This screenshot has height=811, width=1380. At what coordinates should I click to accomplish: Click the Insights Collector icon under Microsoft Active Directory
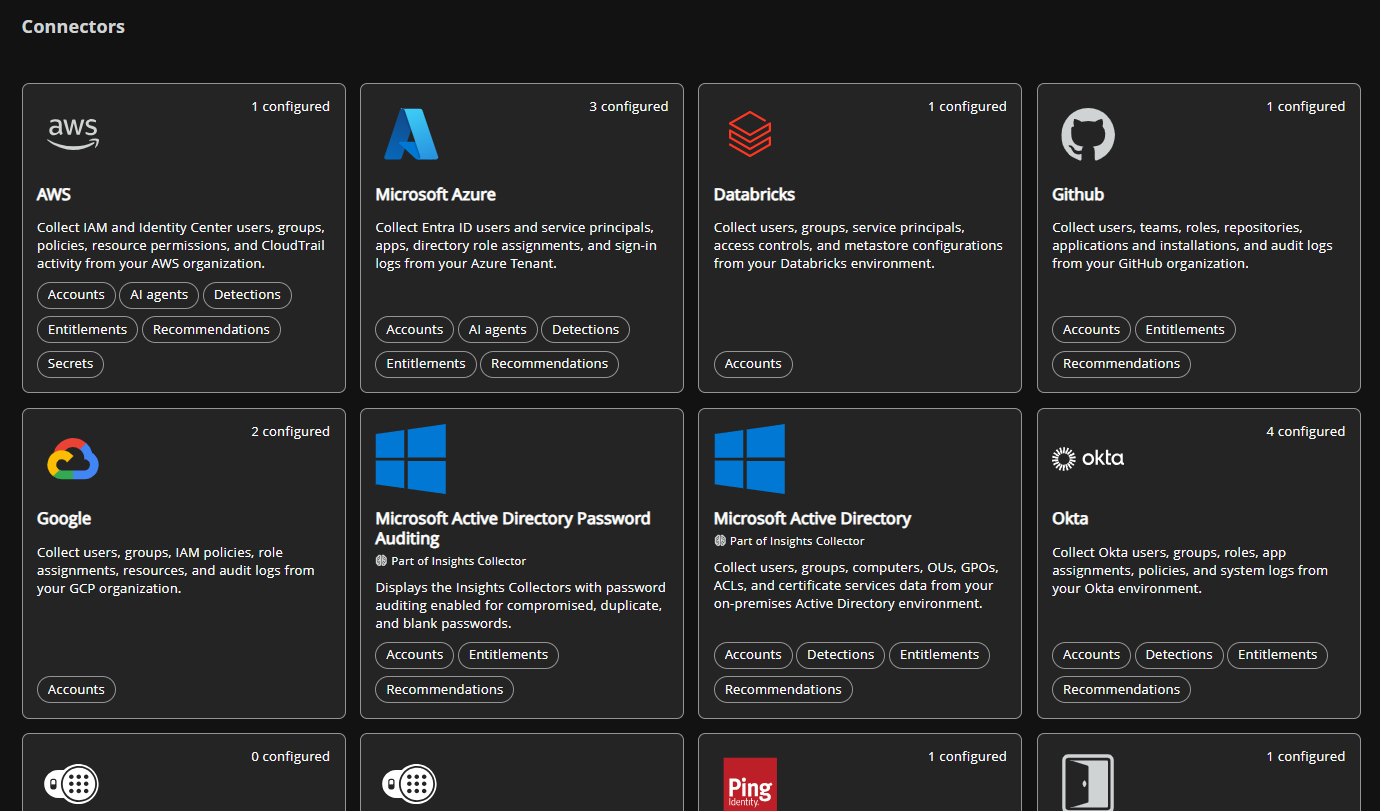pyautogui.click(x=720, y=541)
